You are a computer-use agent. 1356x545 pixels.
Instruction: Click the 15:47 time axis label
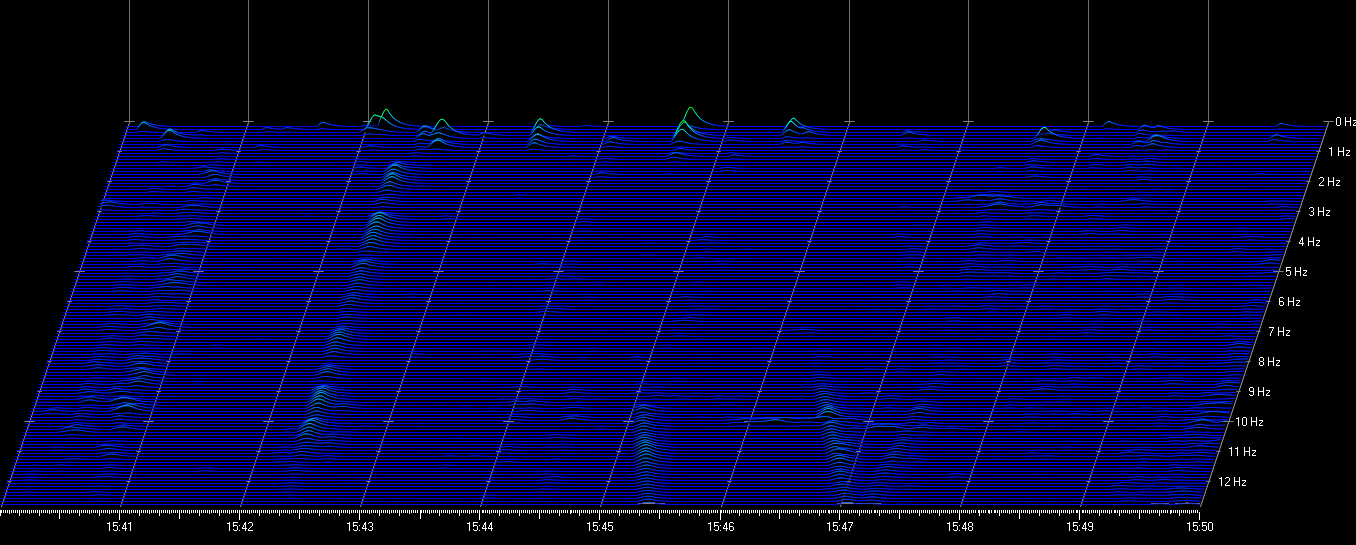(x=840, y=526)
